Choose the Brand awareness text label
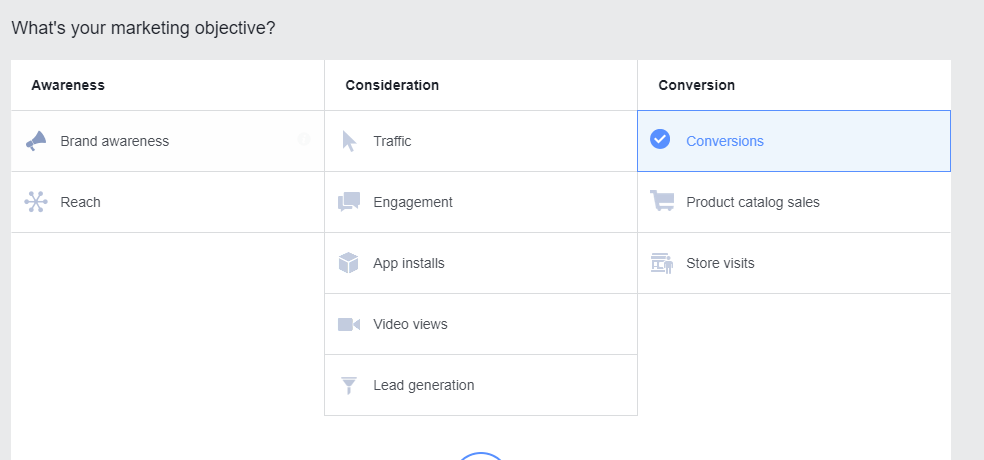Screen dimensions: 984x460 click(114, 141)
